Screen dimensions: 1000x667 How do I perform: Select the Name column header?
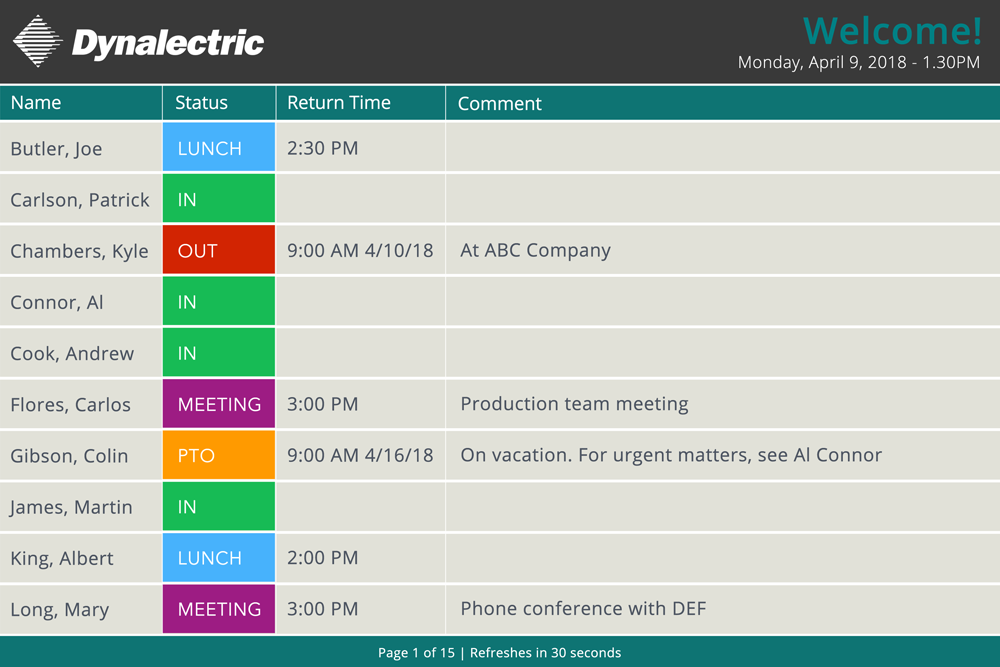(81, 103)
